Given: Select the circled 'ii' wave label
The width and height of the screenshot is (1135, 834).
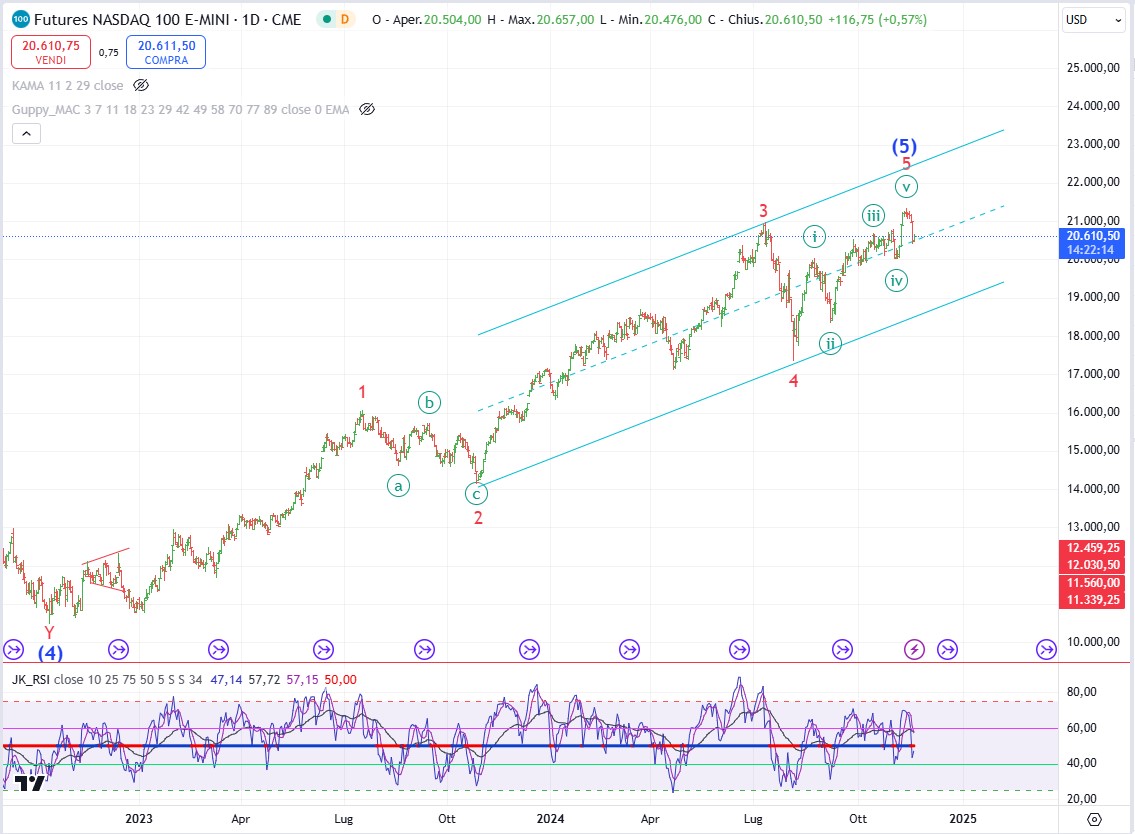Looking at the screenshot, I should [x=830, y=344].
